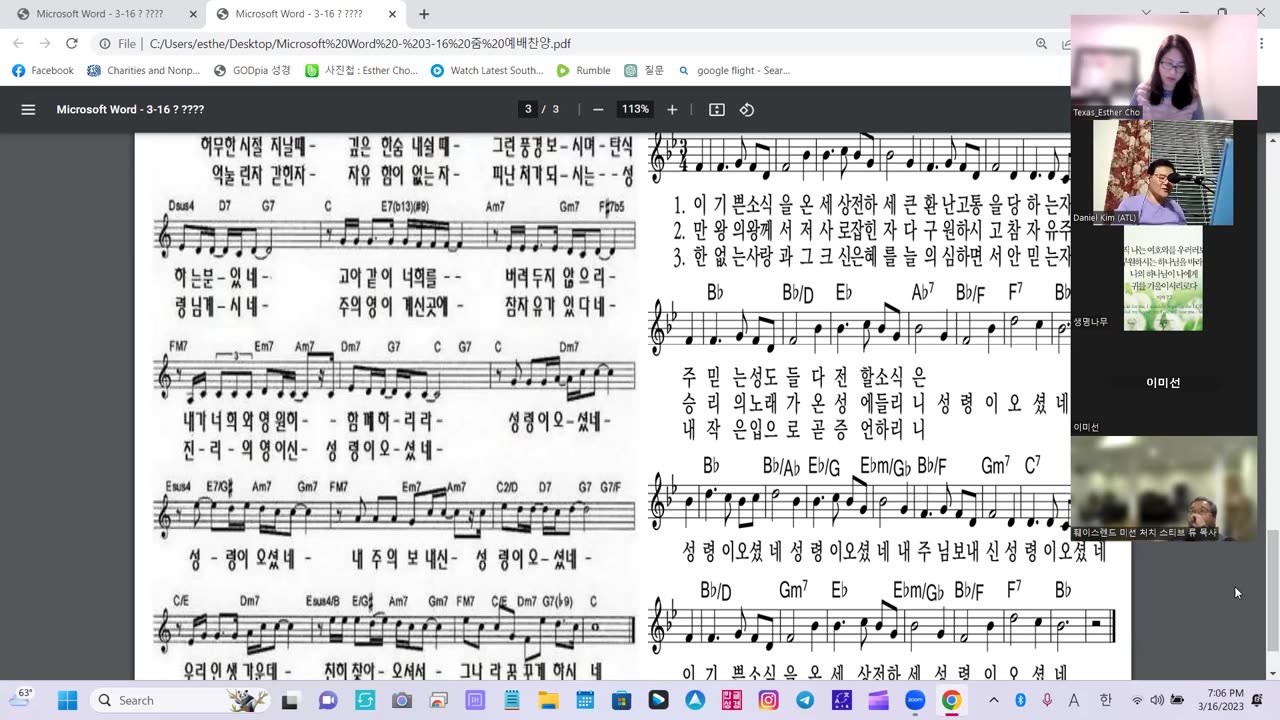The width and height of the screenshot is (1280, 720).
Task: Fit the PDF to page
Action: point(717,110)
